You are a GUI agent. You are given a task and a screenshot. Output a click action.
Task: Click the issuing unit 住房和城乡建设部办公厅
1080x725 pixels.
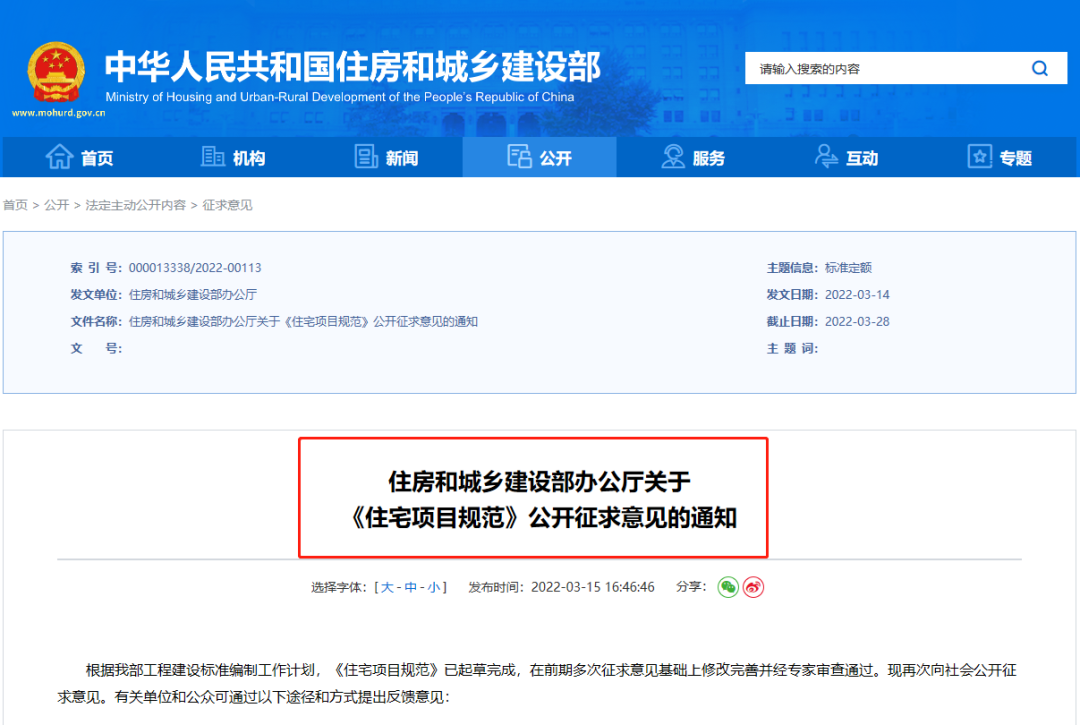point(193,295)
